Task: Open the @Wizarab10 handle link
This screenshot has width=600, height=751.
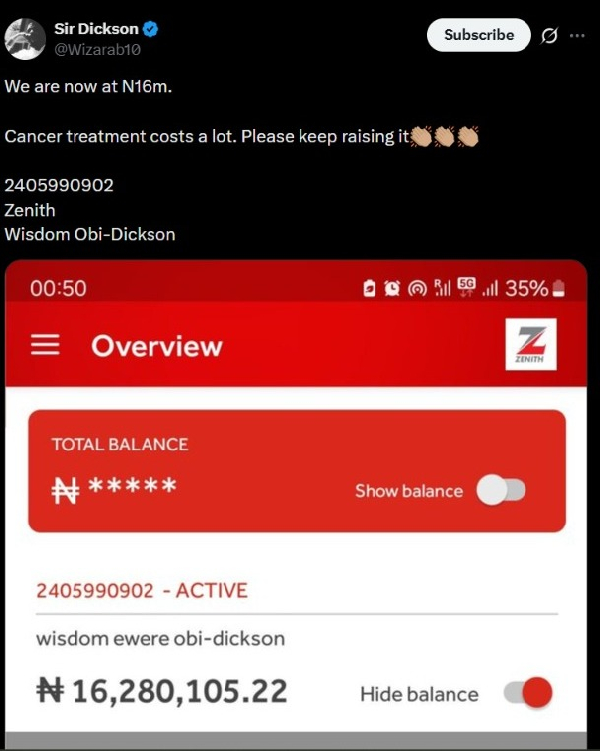Action: click(98, 50)
